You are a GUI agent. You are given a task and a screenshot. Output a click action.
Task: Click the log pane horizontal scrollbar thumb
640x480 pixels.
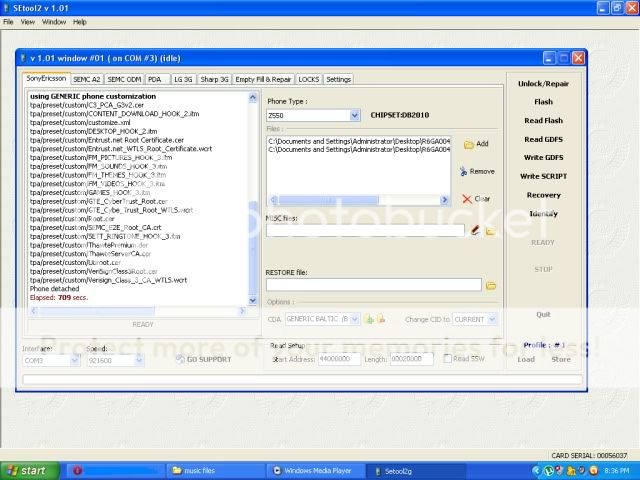point(97,311)
